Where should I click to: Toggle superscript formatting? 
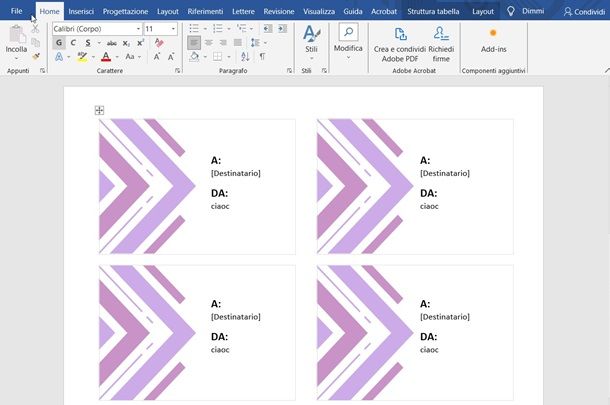pos(140,43)
